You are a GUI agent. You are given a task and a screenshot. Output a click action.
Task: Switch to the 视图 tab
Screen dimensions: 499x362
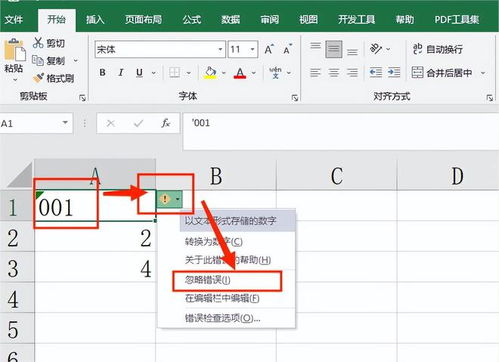(308, 19)
